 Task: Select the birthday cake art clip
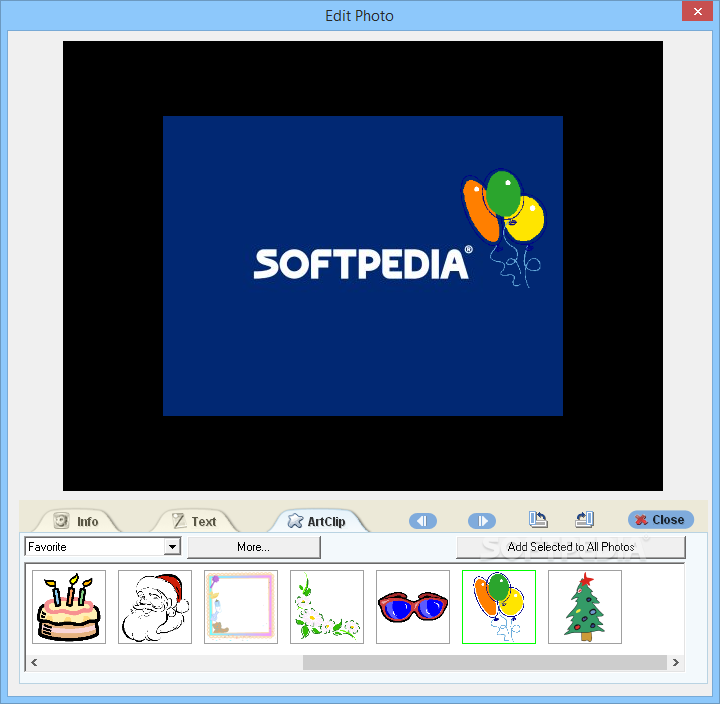69,607
